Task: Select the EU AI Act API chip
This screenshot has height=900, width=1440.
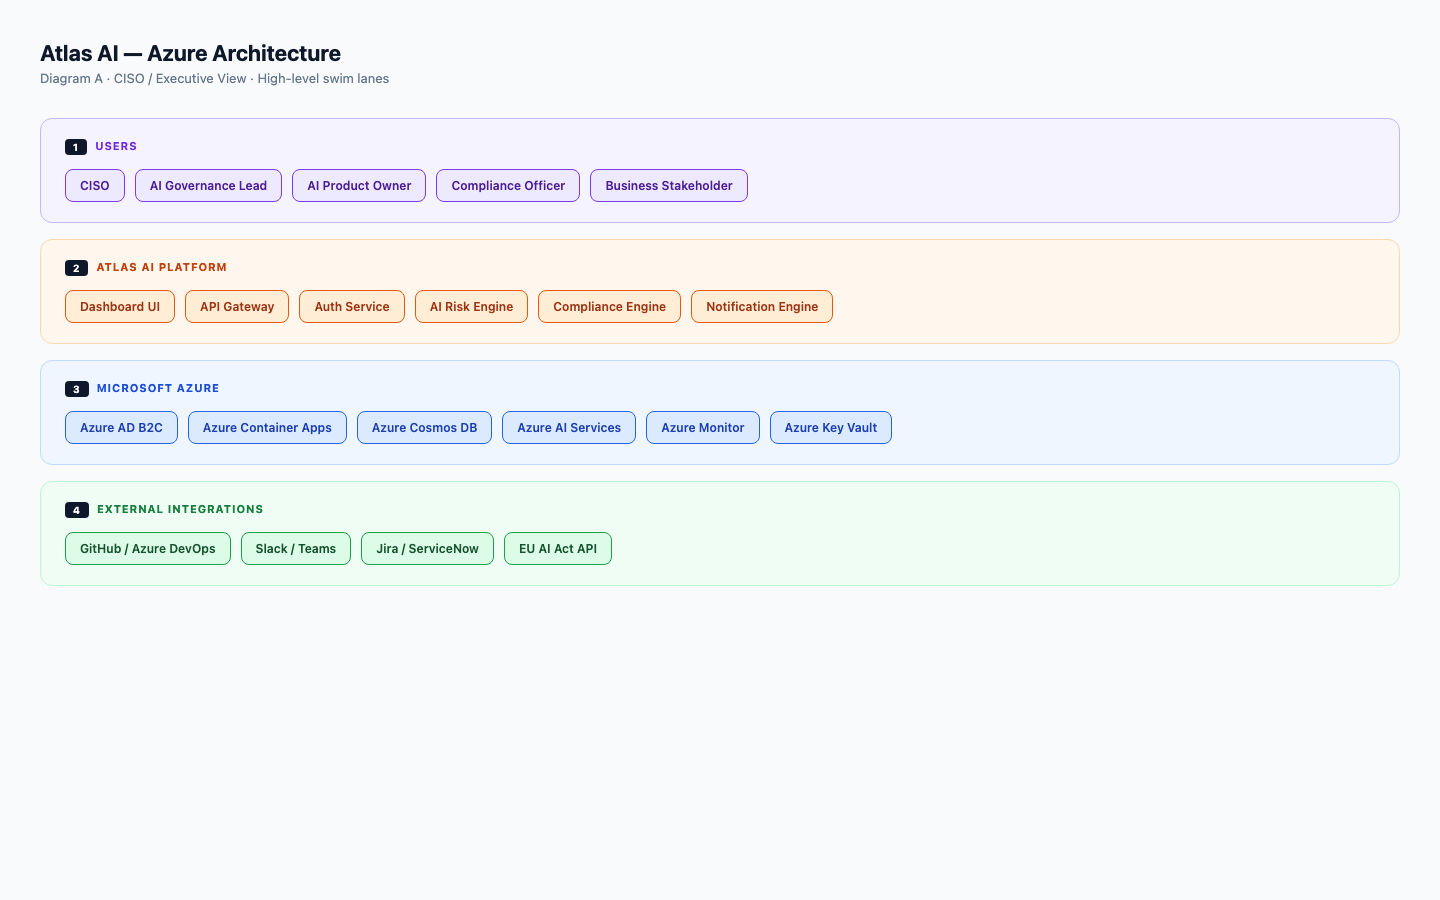Action: (558, 549)
